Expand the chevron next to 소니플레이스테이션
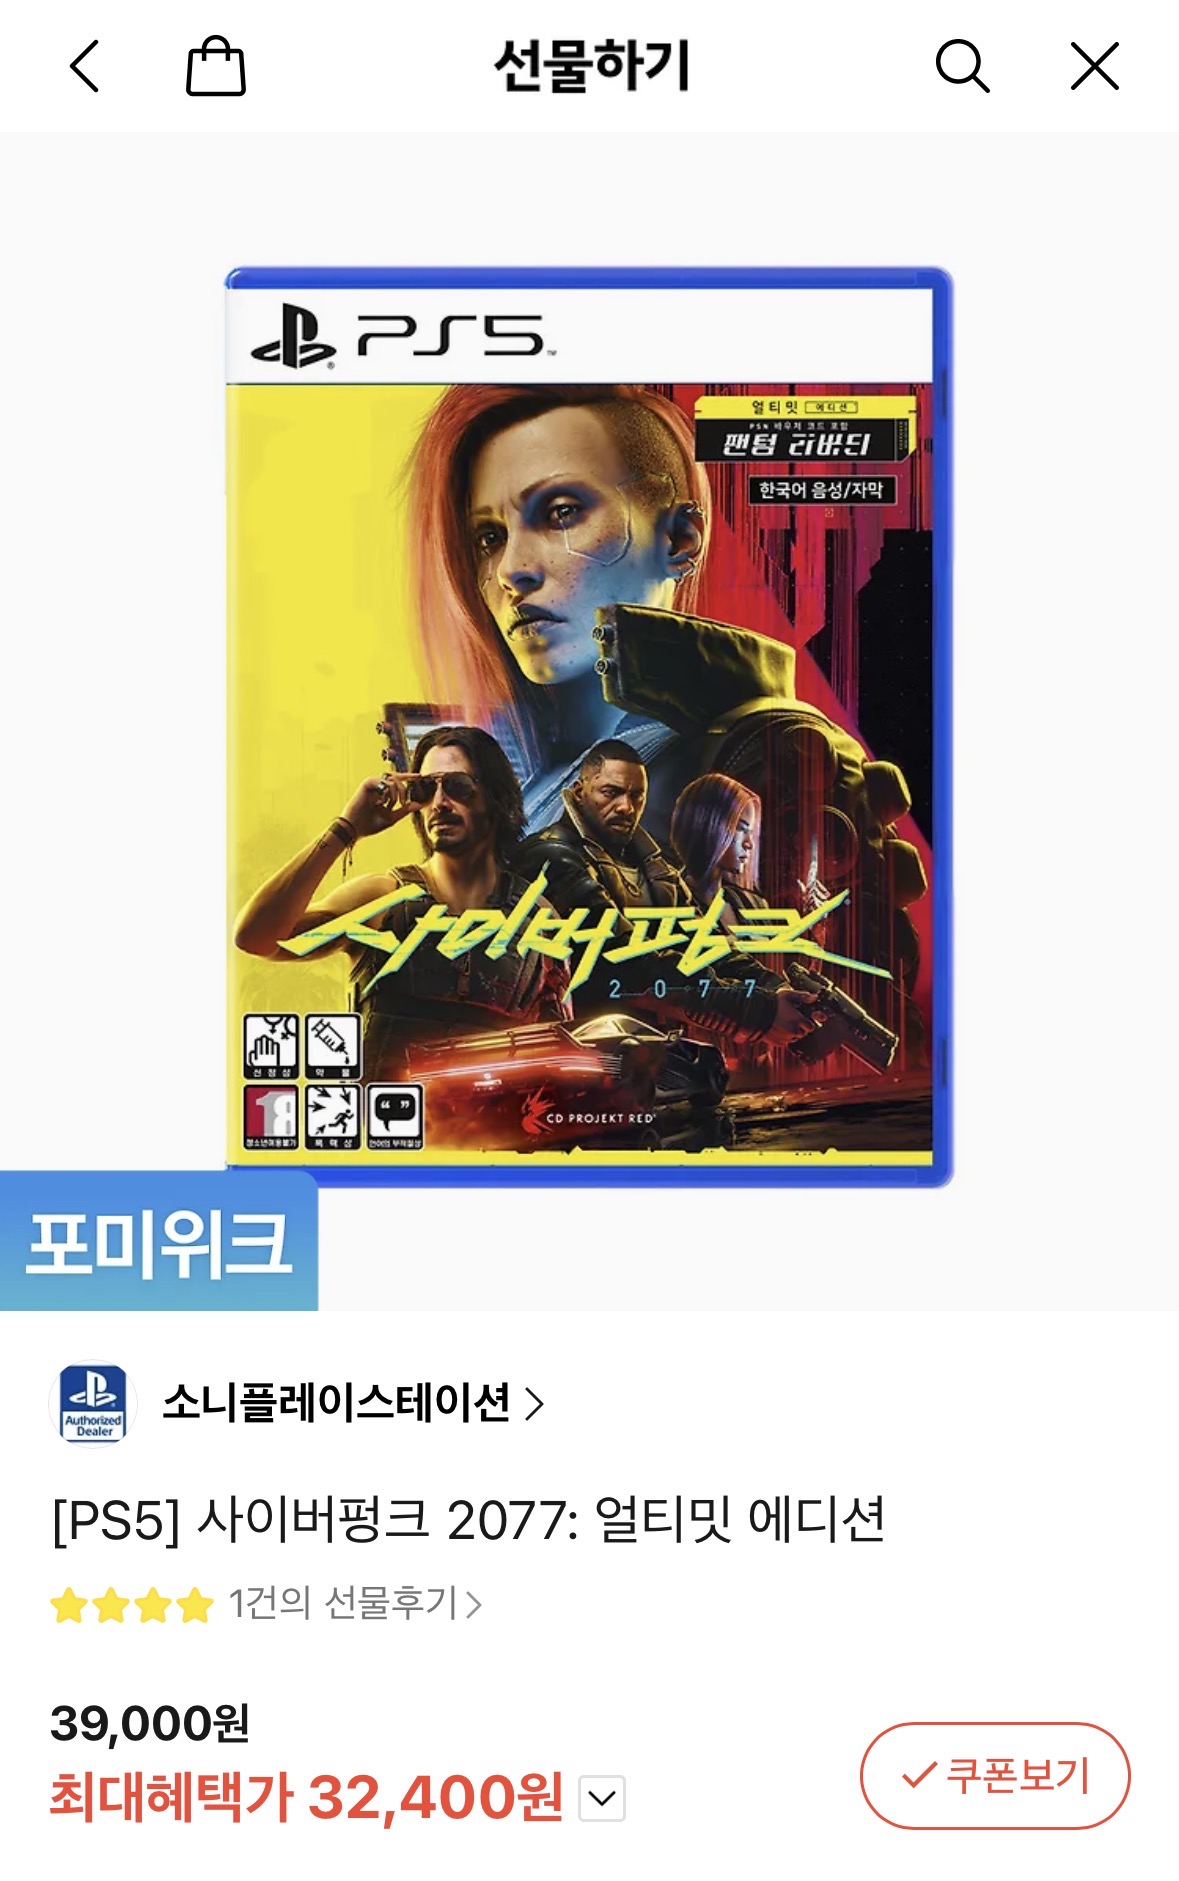The image size is (1179, 1881). pyautogui.click(x=535, y=1404)
